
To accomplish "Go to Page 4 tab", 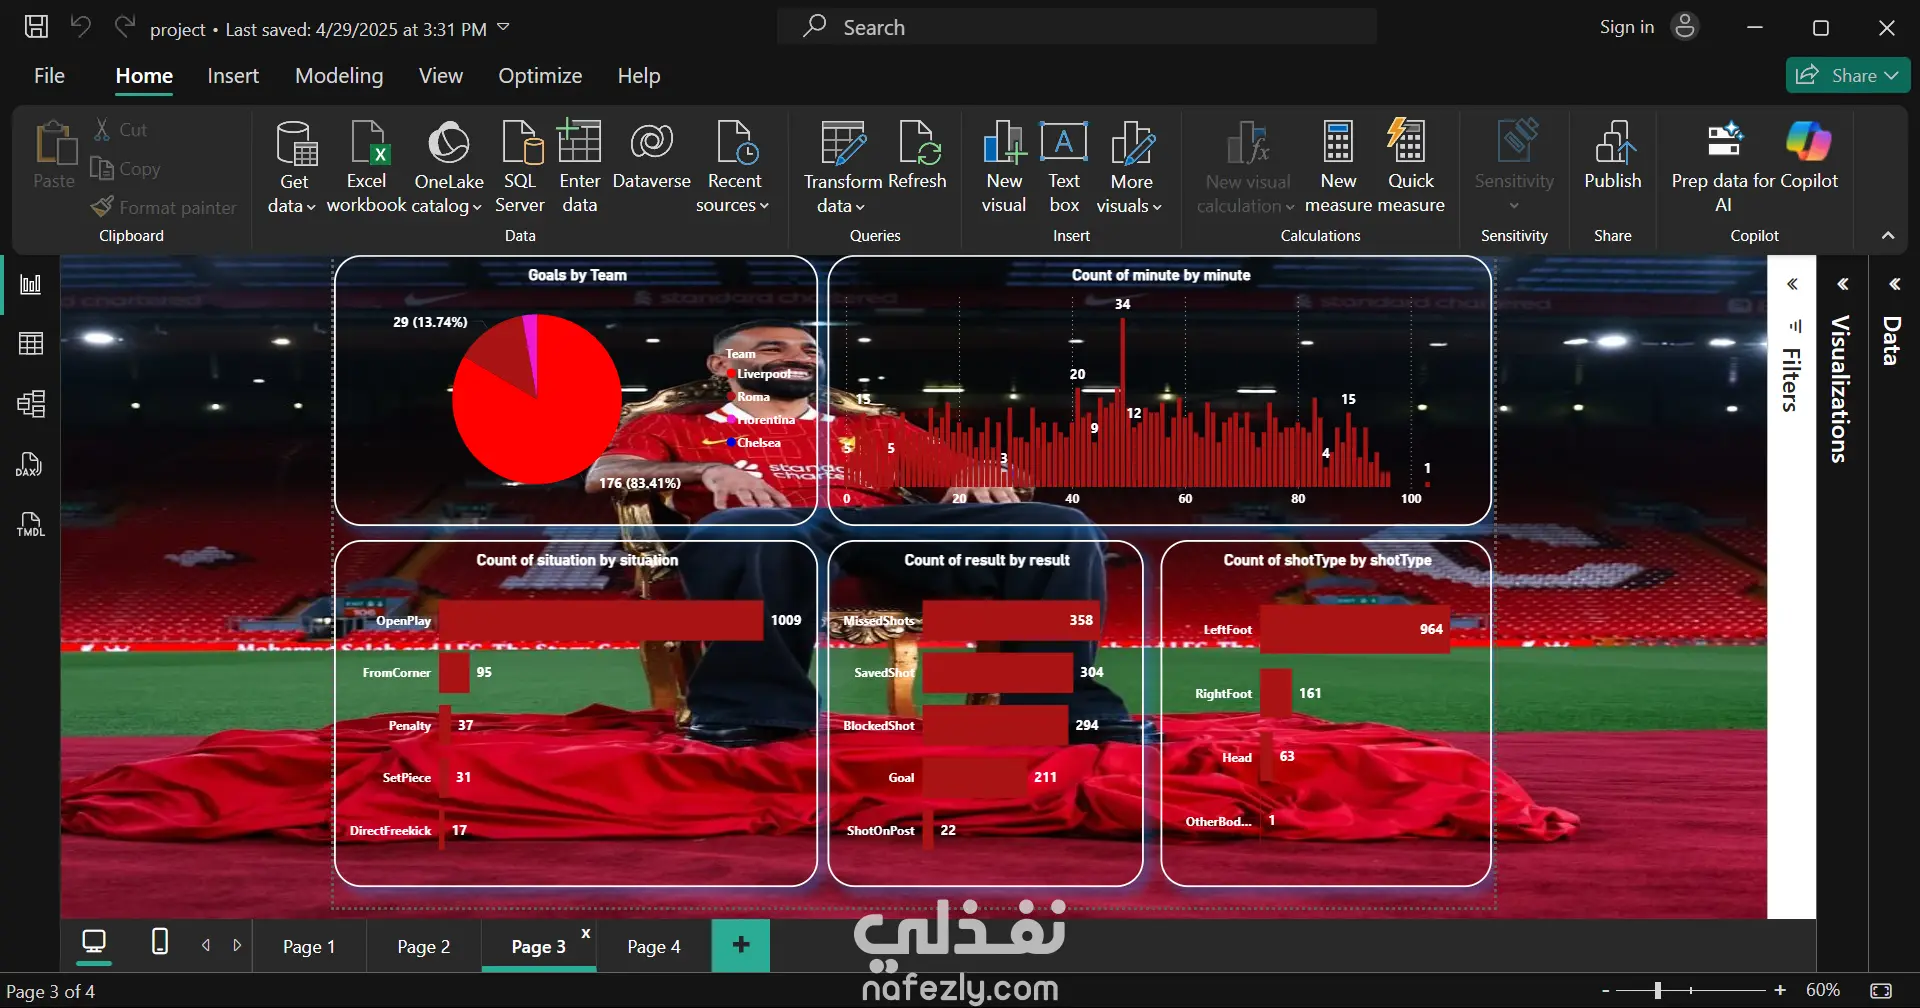I will (x=654, y=946).
